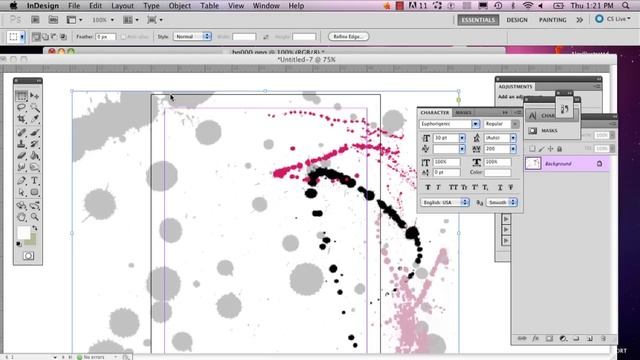Toggle Strikethrough style
This screenshot has width=640, height=360.
(x=511, y=187)
